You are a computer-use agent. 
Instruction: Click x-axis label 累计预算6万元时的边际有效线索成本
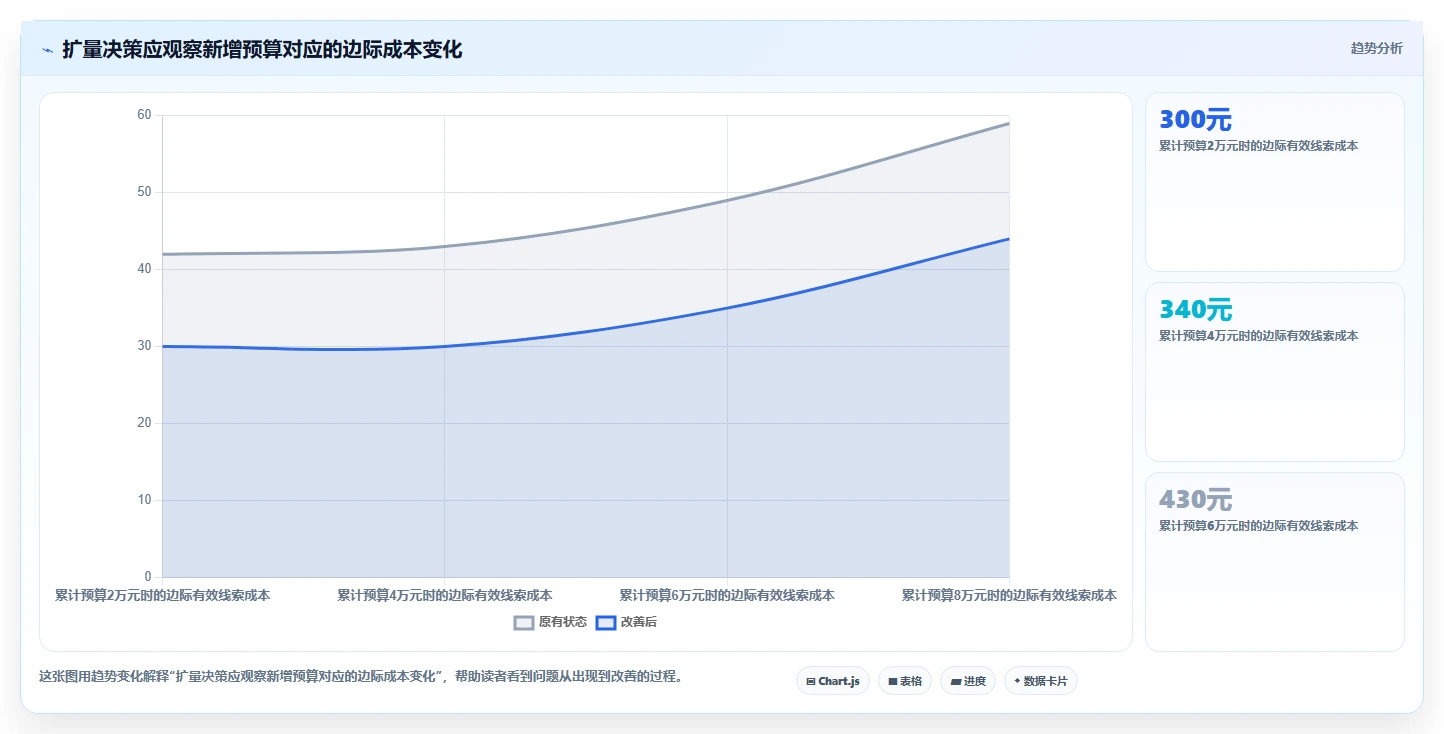[727, 595]
